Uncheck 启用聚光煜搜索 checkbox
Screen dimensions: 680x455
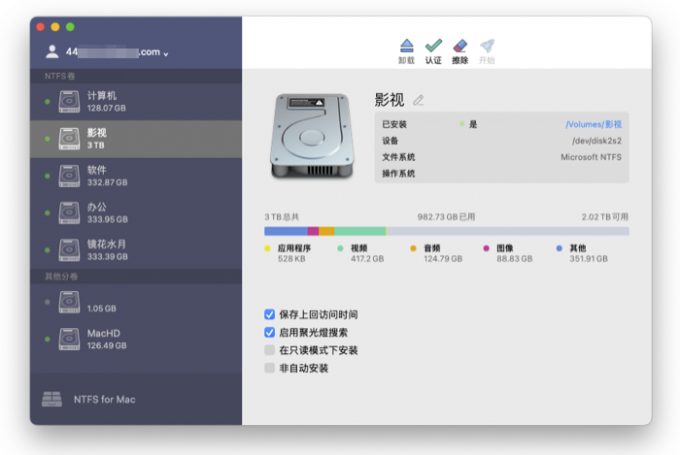pos(269,332)
